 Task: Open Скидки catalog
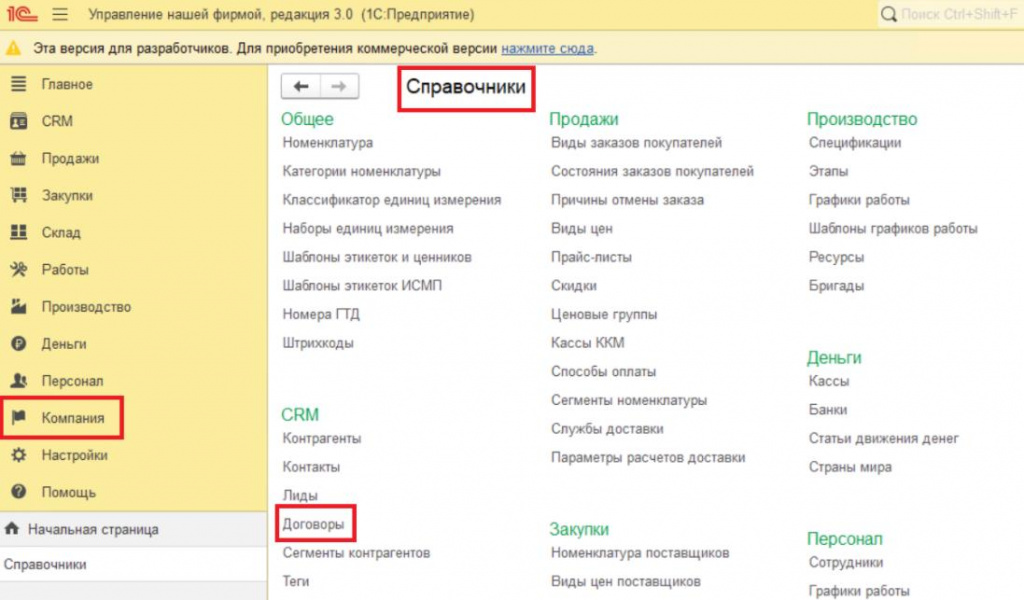(573, 285)
